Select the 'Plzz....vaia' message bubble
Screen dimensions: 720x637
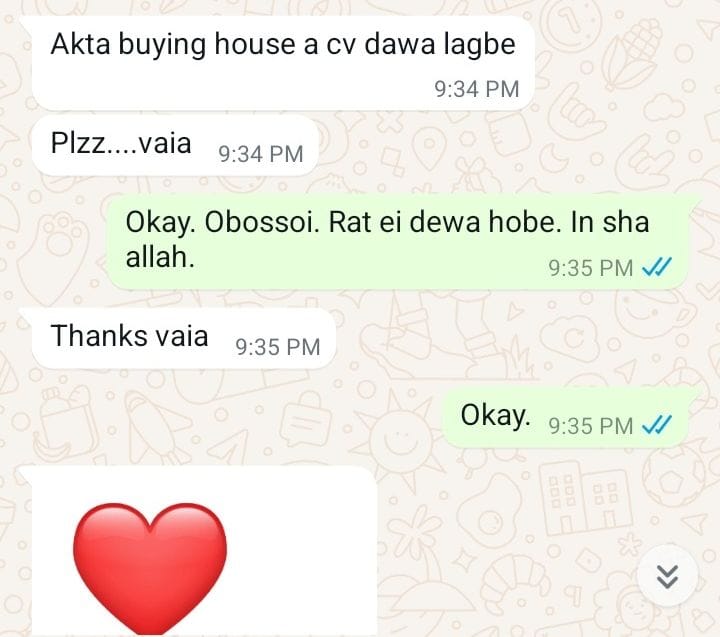point(175,146)
